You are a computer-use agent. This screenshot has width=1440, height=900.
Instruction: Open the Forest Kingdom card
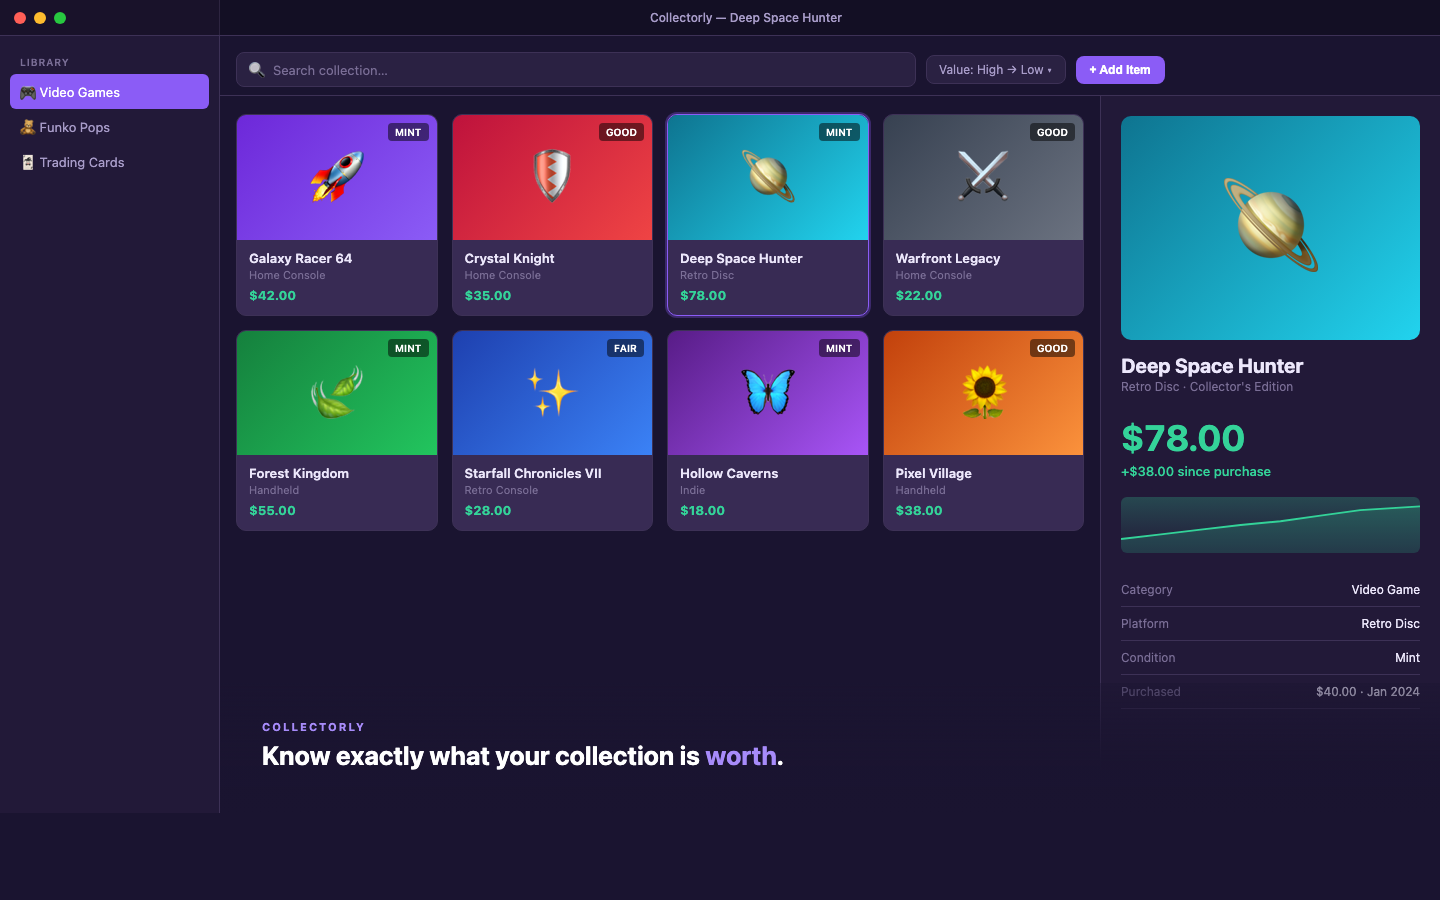tap(336, 430)
